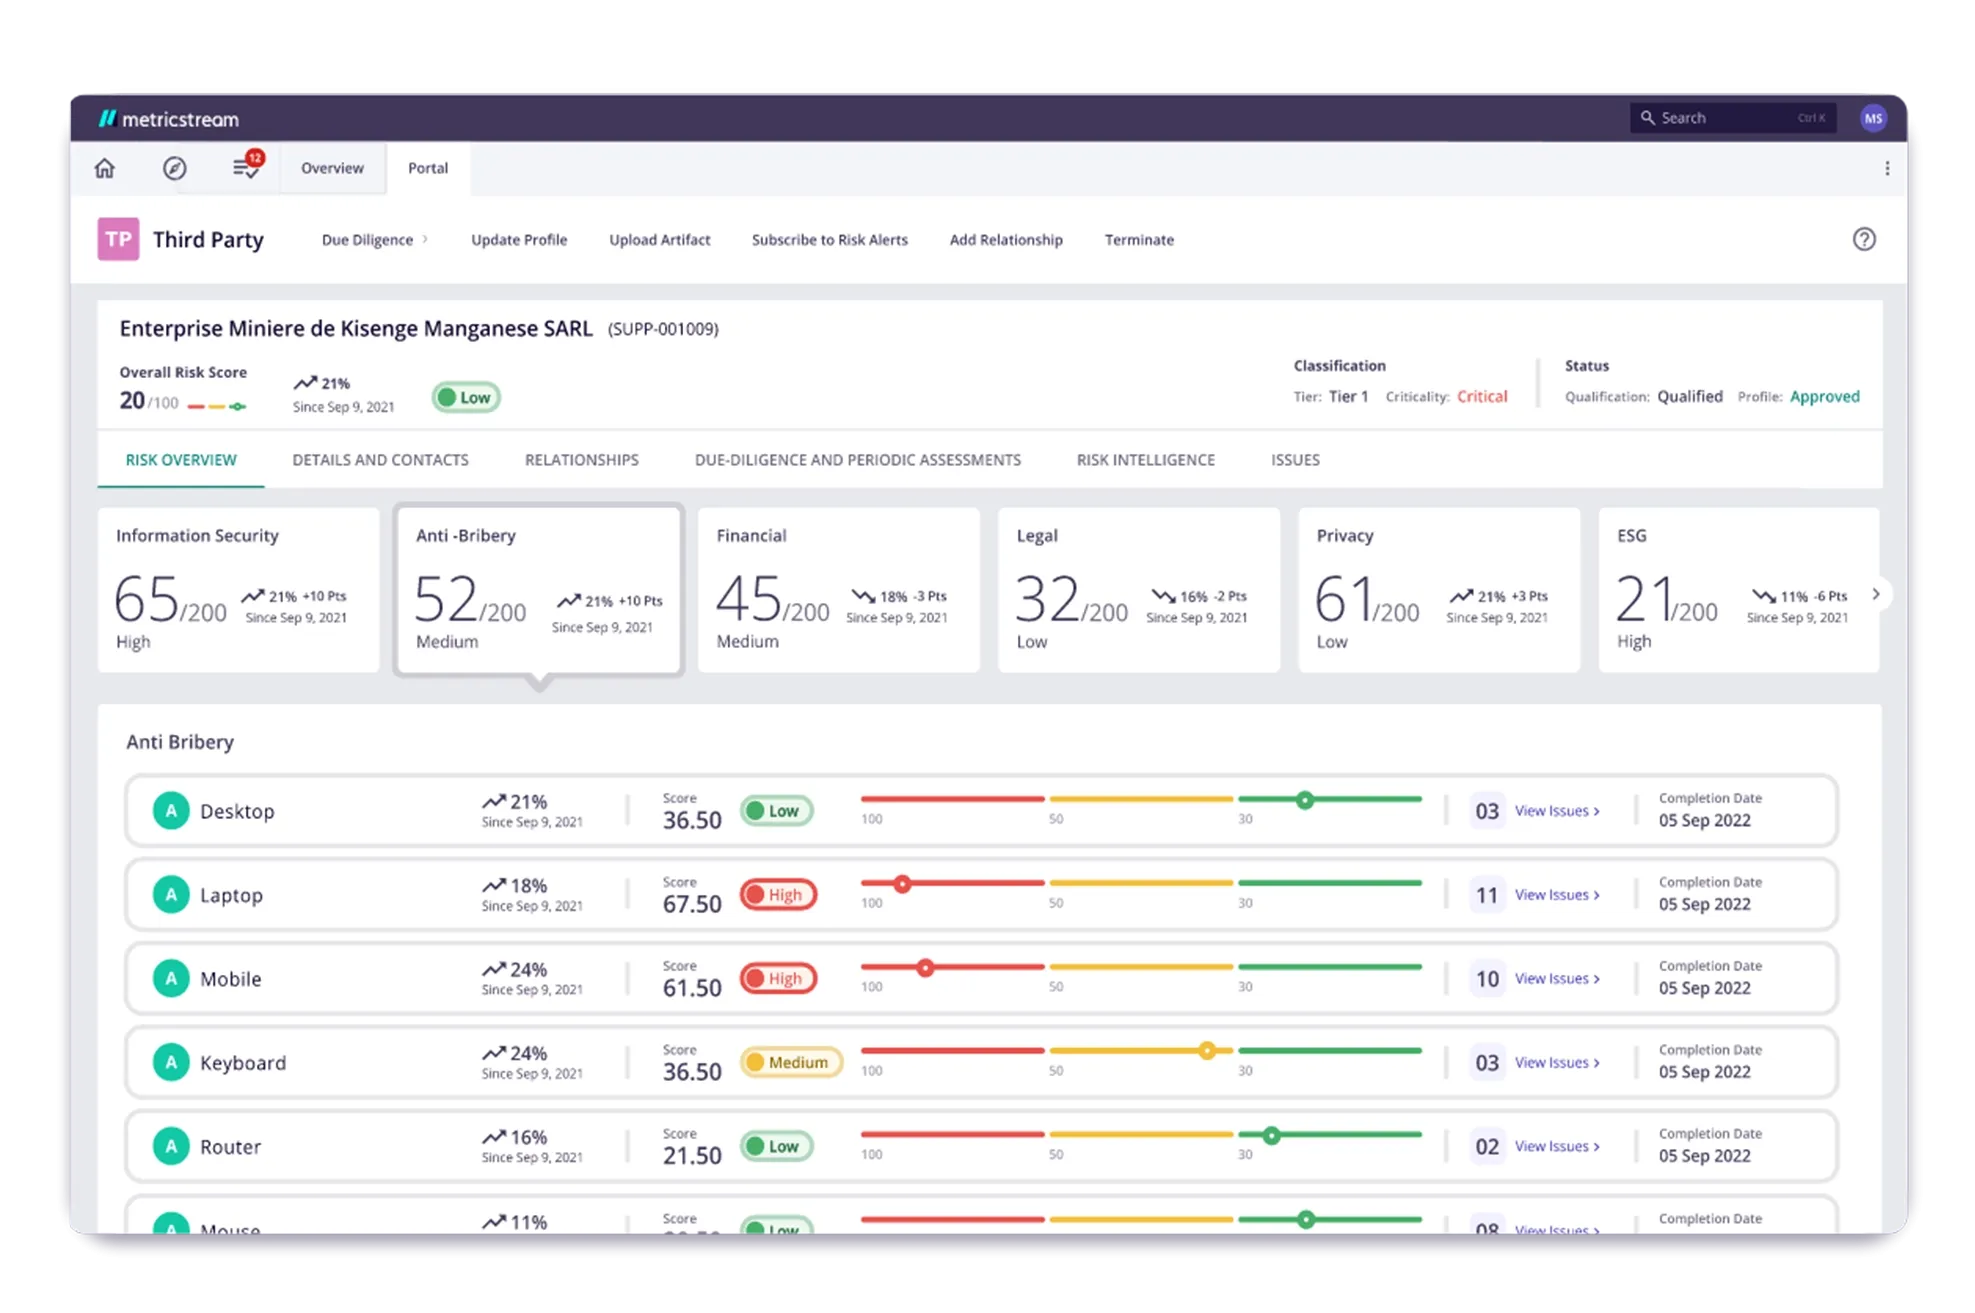
Task: Open View Issues for Laptop row
Action: [1556, 895]
